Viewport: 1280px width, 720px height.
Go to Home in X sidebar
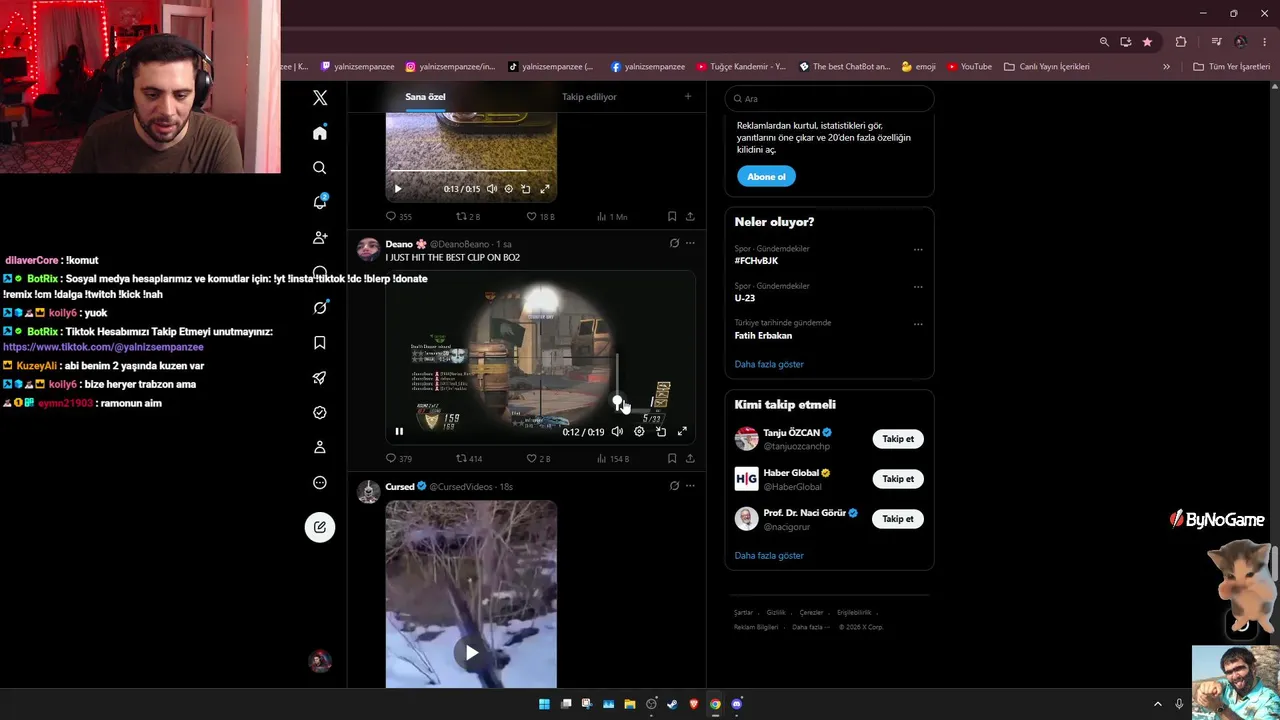(x=320, y=133)
